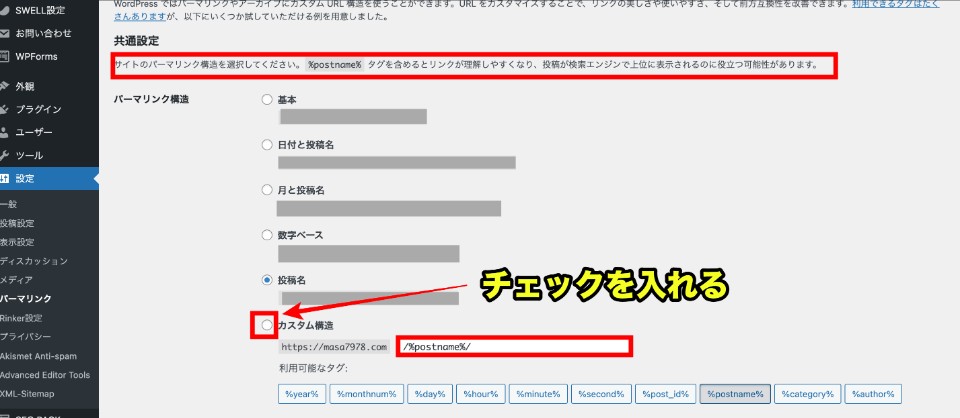
Task: Choose the 月と投稿名 radio option
Action: [267, 190]
